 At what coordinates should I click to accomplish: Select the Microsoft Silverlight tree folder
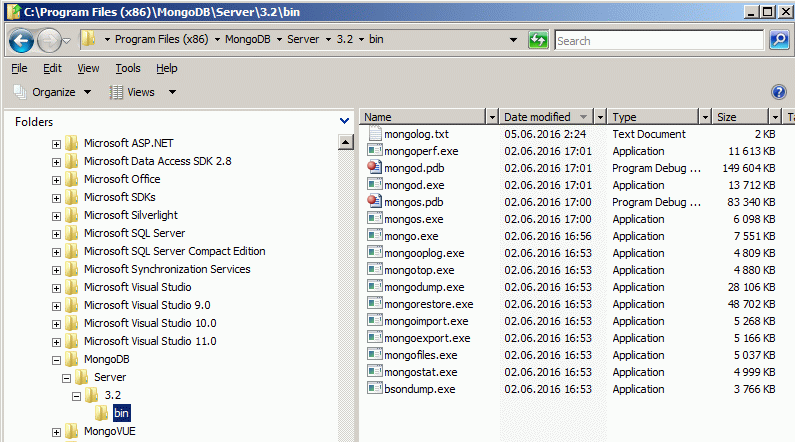131,215
